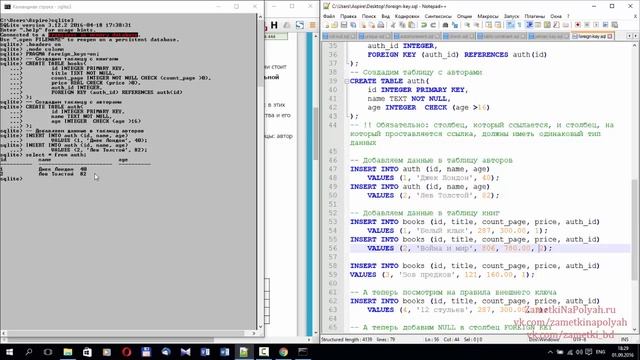The image size is (640, 360).
Task: Open the Макросы menu in Notepad++
Action: 488,16
